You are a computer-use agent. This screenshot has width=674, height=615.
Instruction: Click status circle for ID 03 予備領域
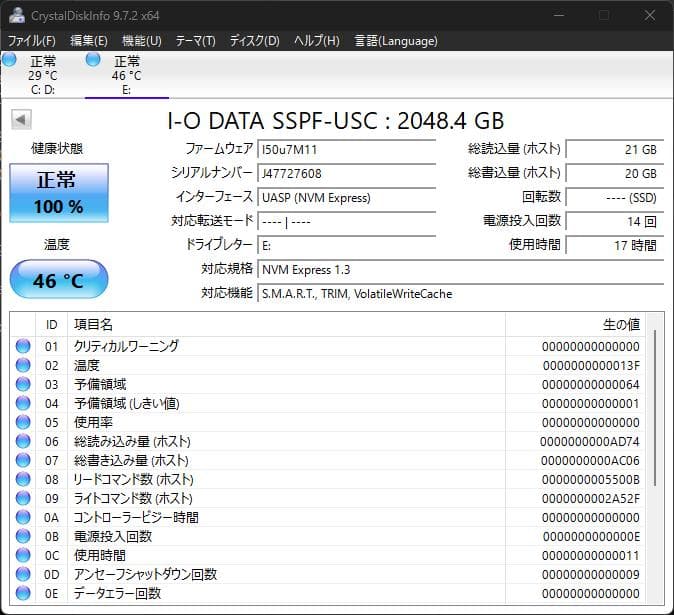pos(23,384)
